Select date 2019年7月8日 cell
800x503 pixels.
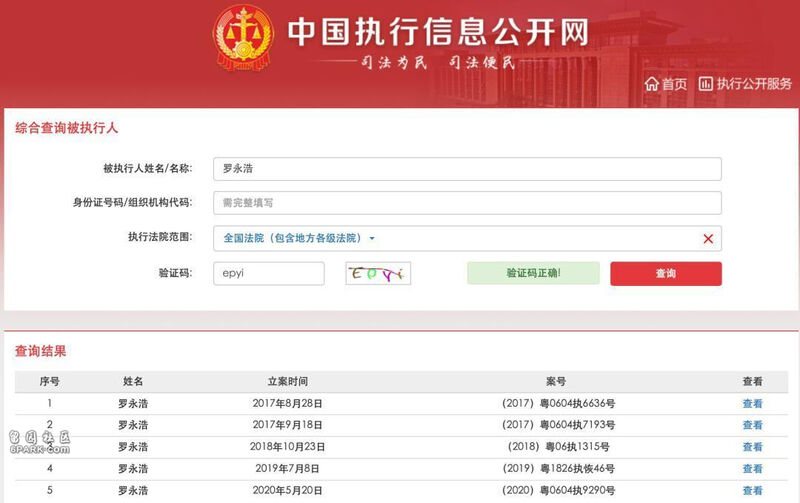[x=287, y=468]
